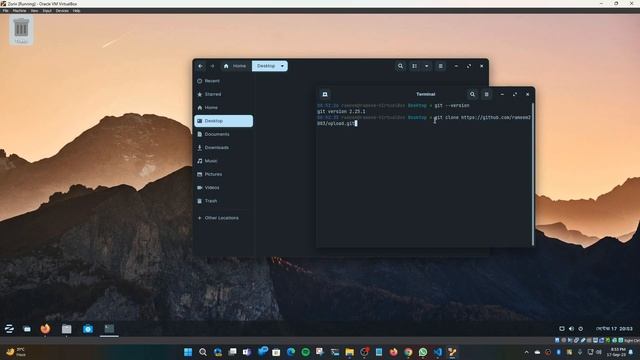
Task: Open Other Locations in Files sidebar
Action: [x=224, y=218]
